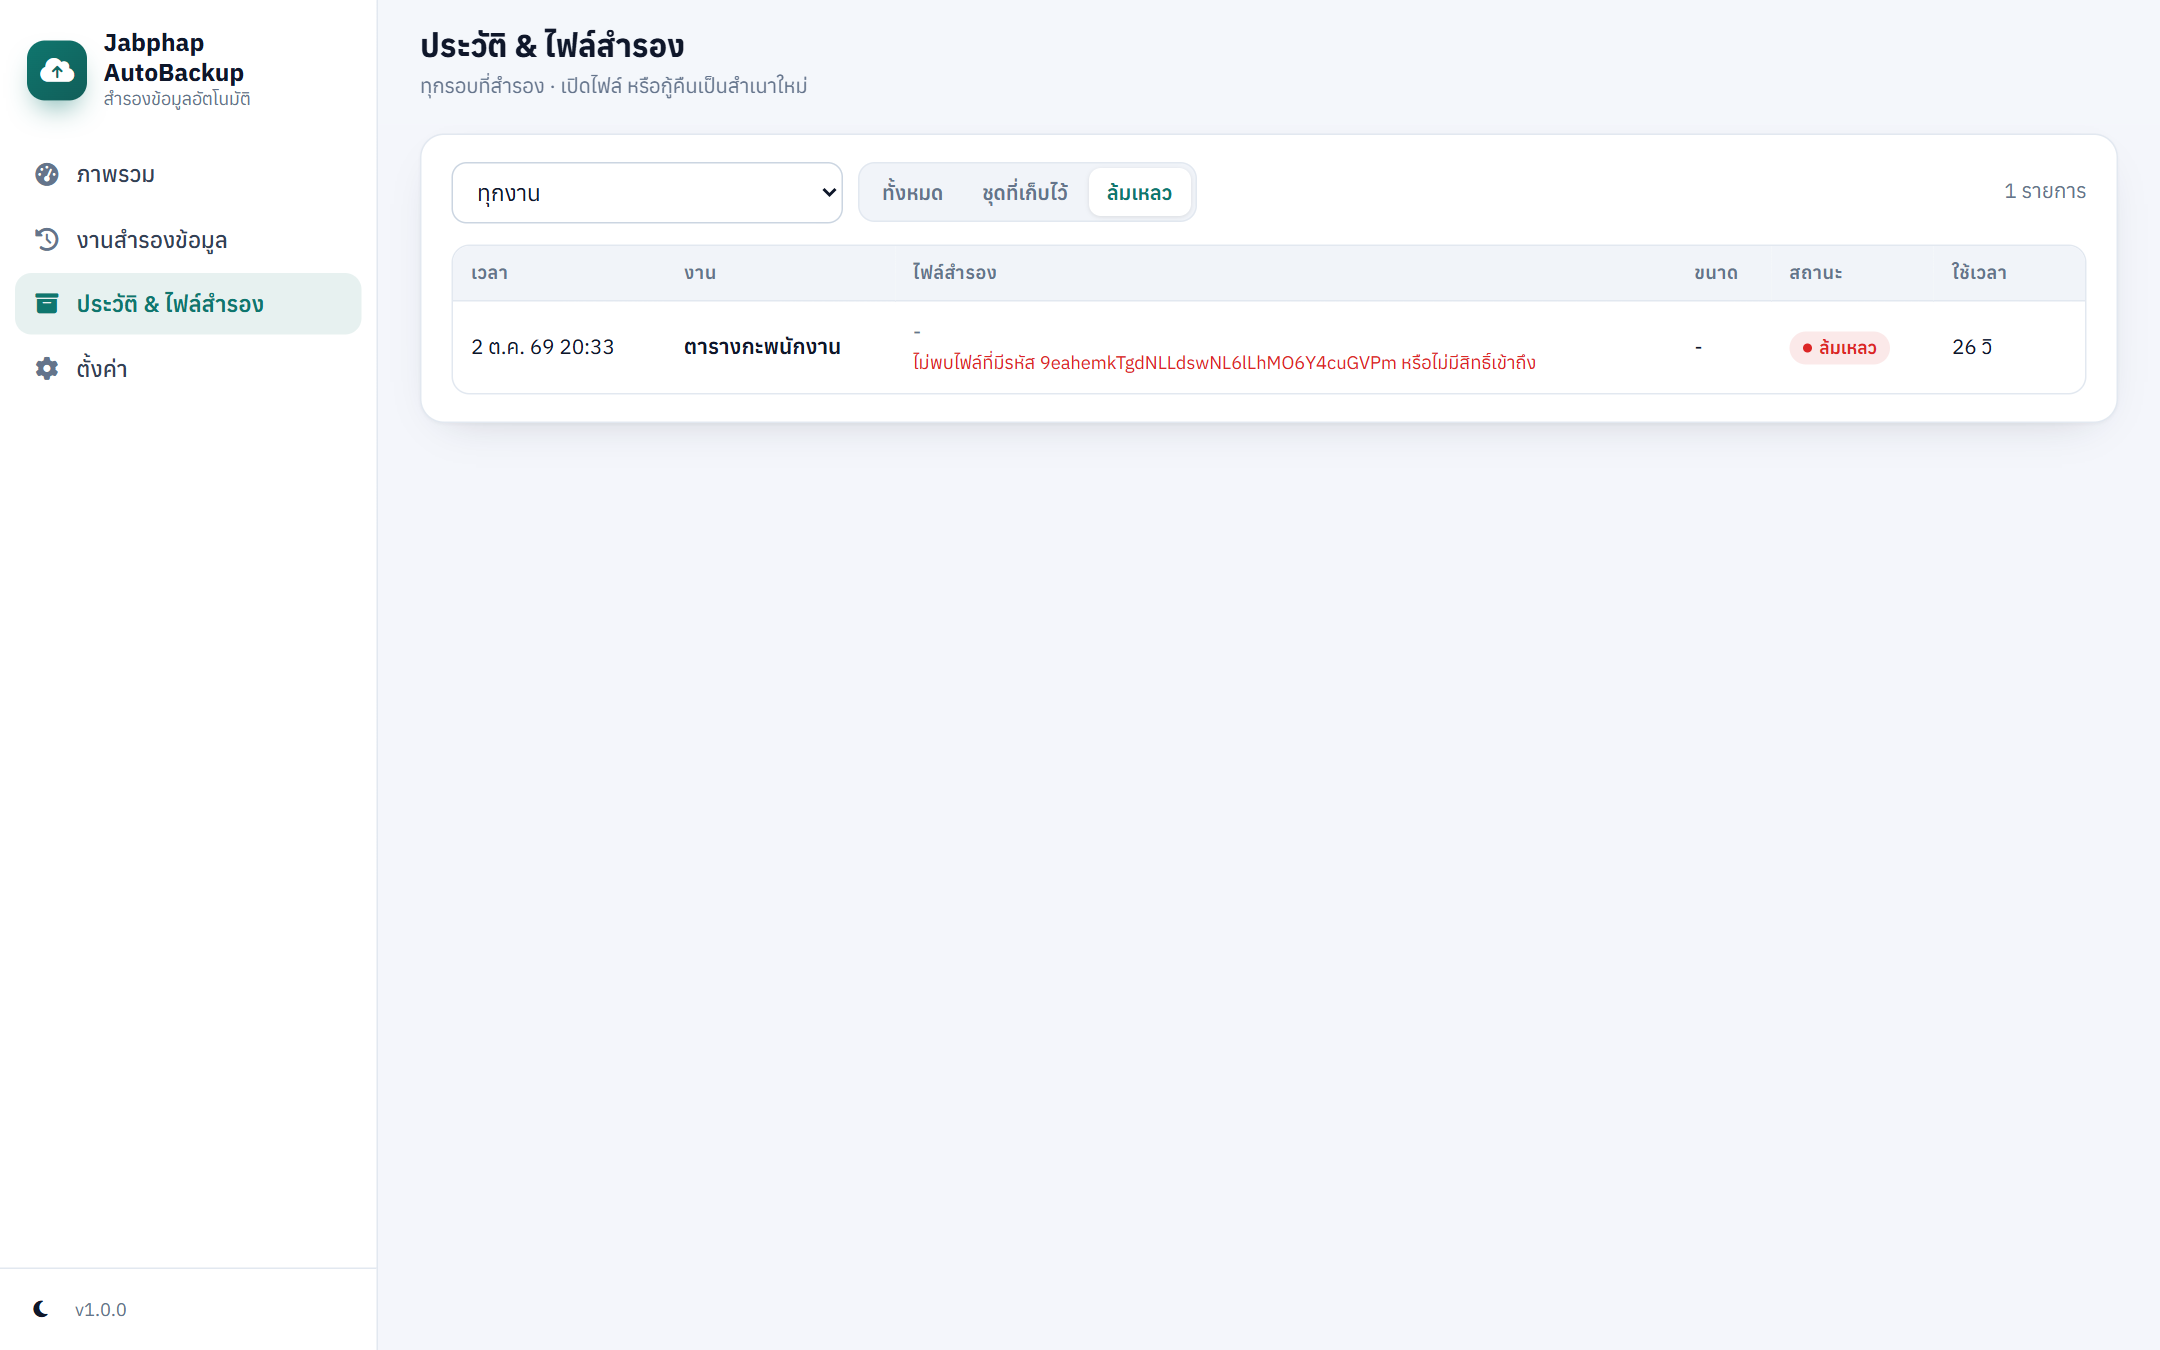This screenshot has width=2160, height=1350.
Task: Click the งานสำรองข้อมูล history clock icon
Action: [x=47, y=239]
